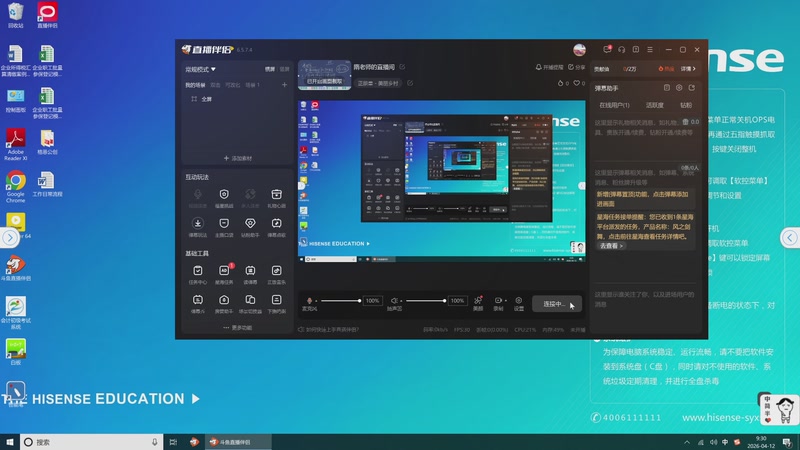This screenshot has height=450, width=800.
Task: Click the Task View taskbar icon
Action: (x=173, y=442)
